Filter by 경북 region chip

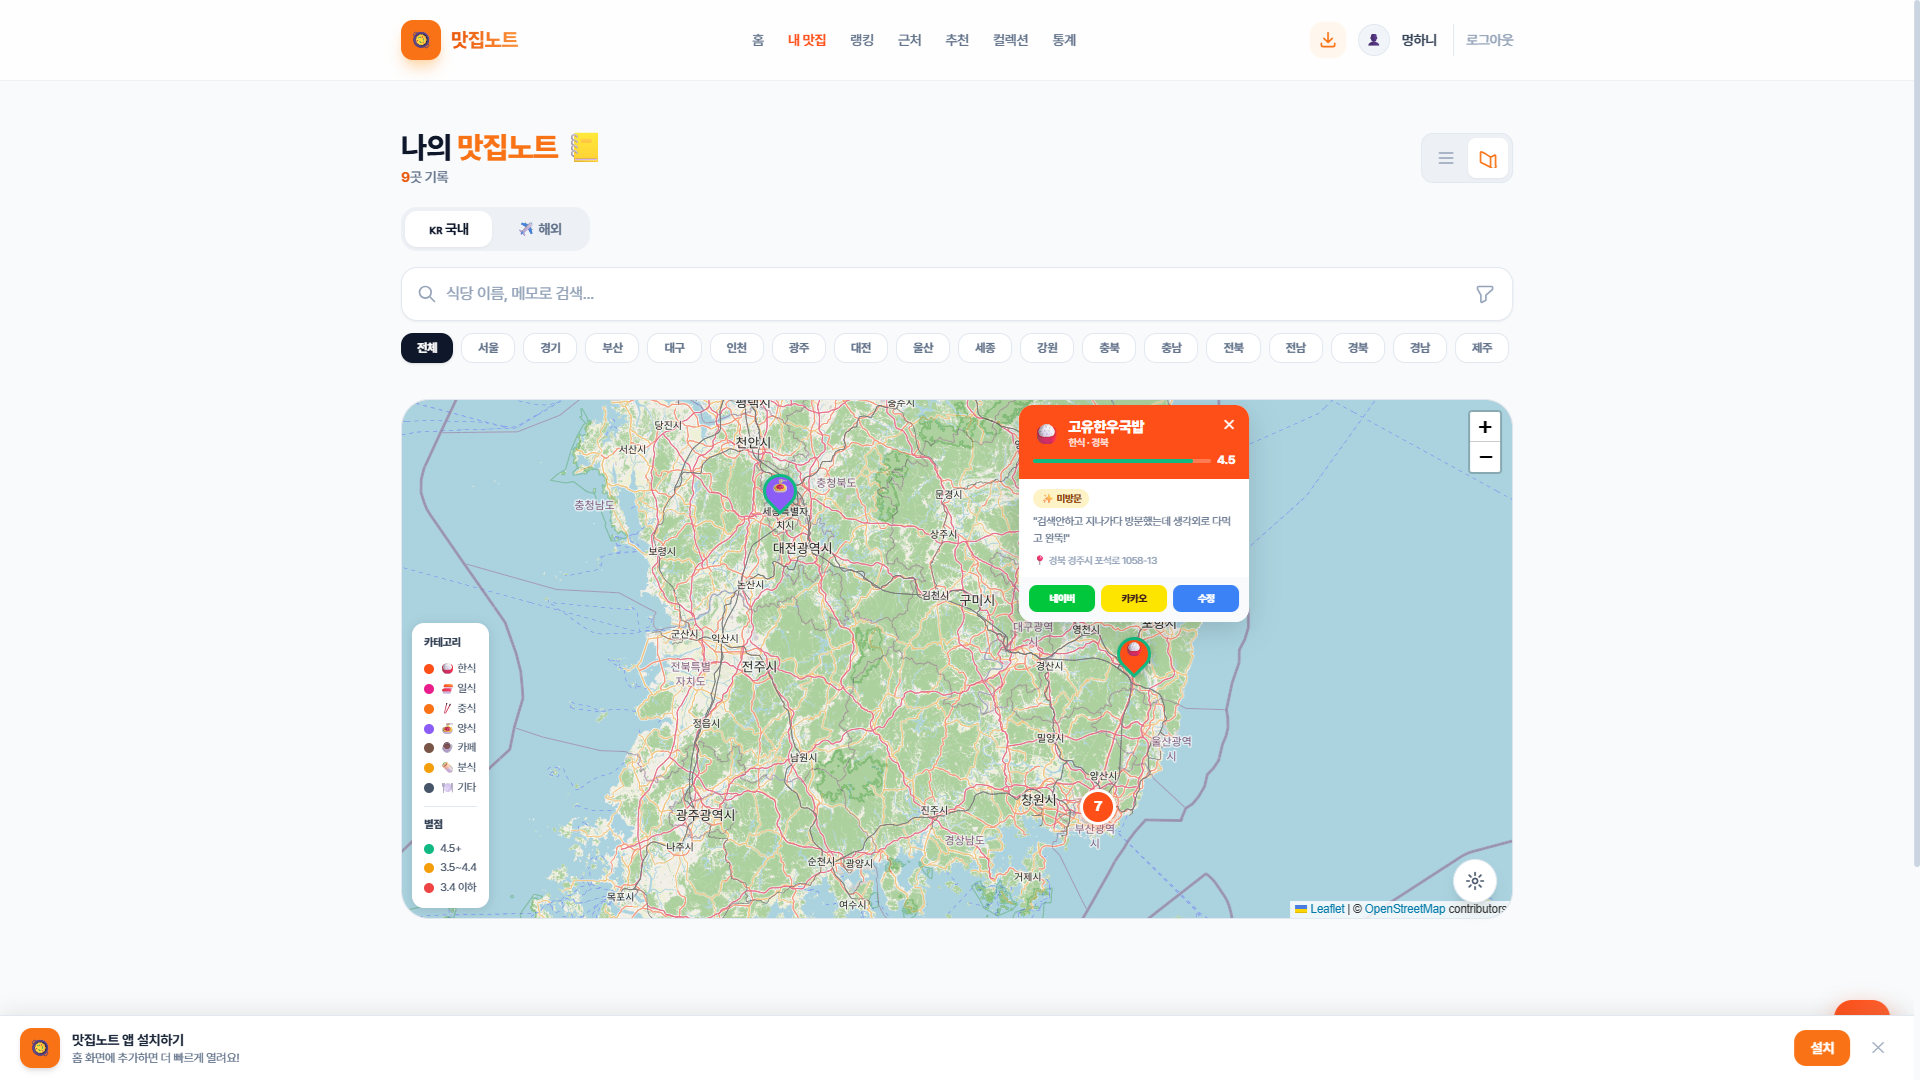1358,348
